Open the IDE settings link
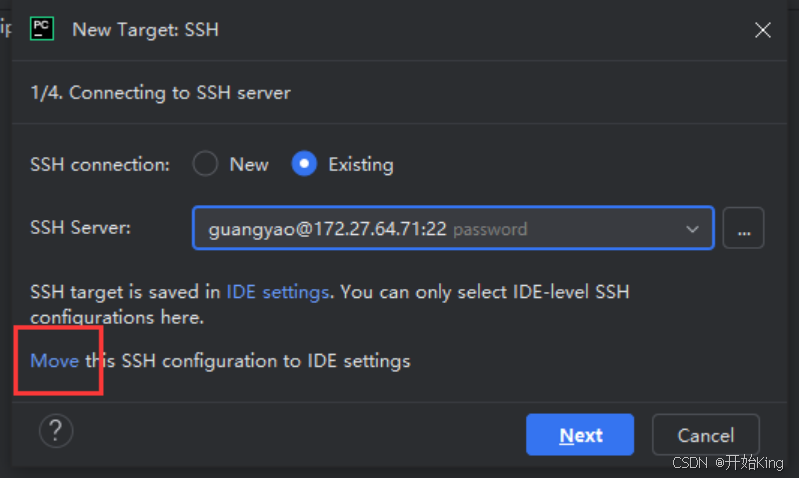The height and width of the screenshot is (479, 800). click(278, 292)
